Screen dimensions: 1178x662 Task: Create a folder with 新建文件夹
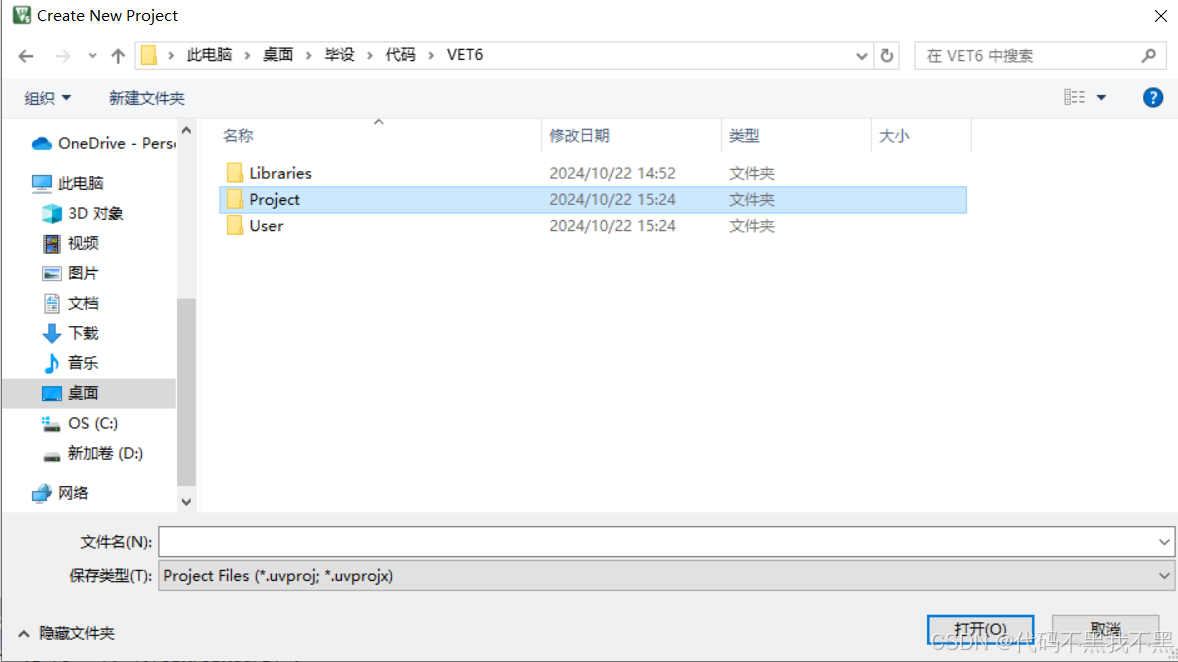coord(146,98)
